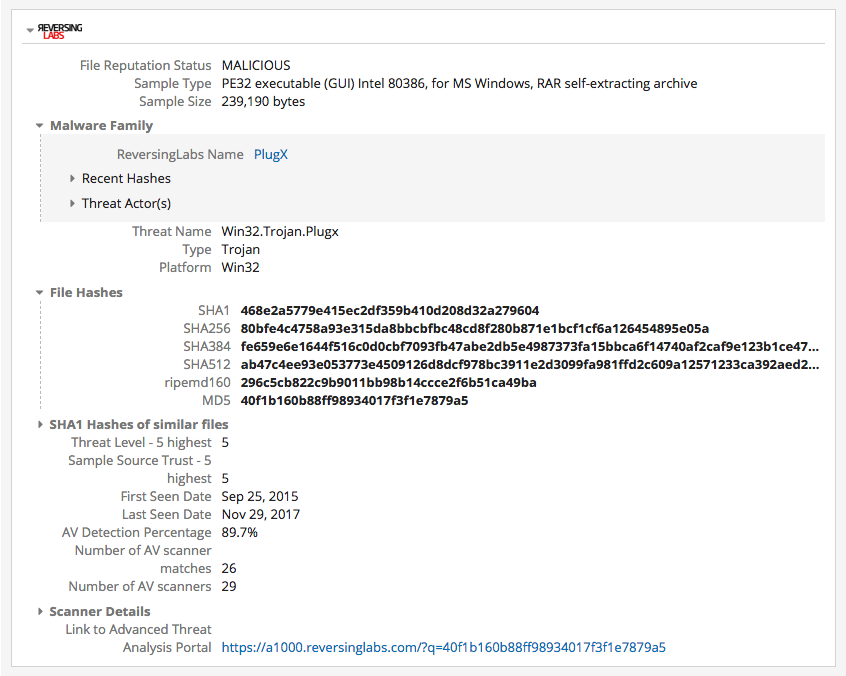Expand SHA1 Hashes of similar files
This screenshot has height=676, width=846.
(40, 425)
